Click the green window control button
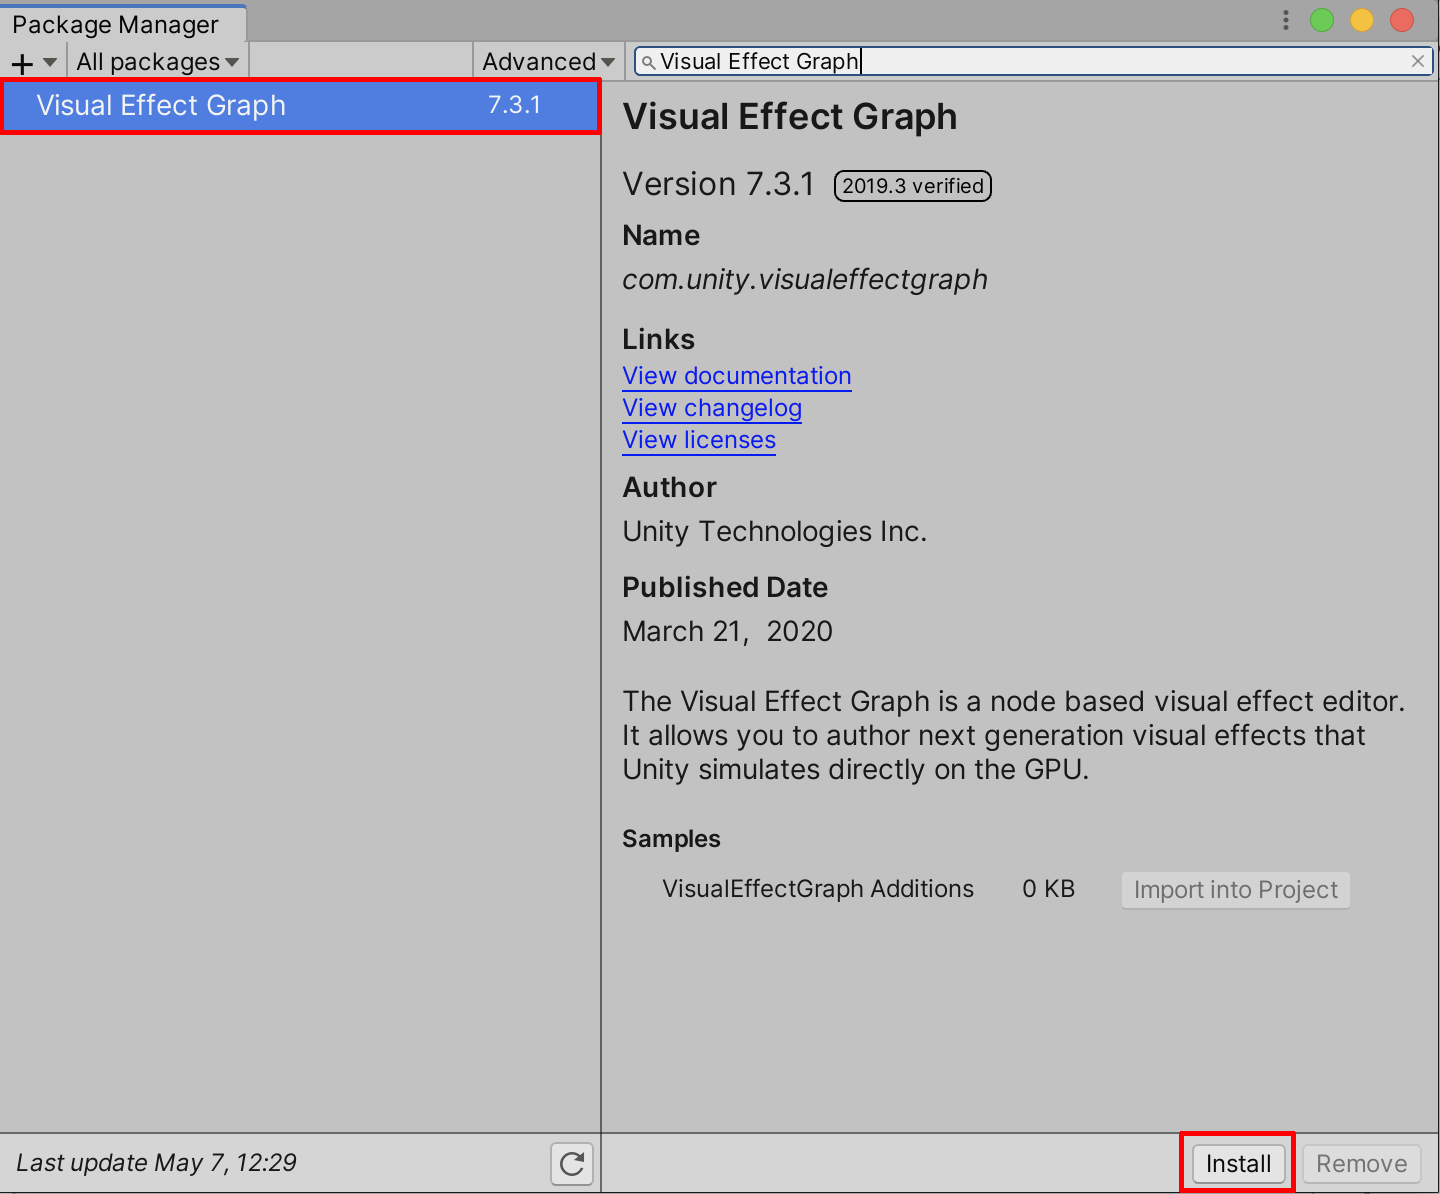The image size is (1440, 1194). 1322,20
